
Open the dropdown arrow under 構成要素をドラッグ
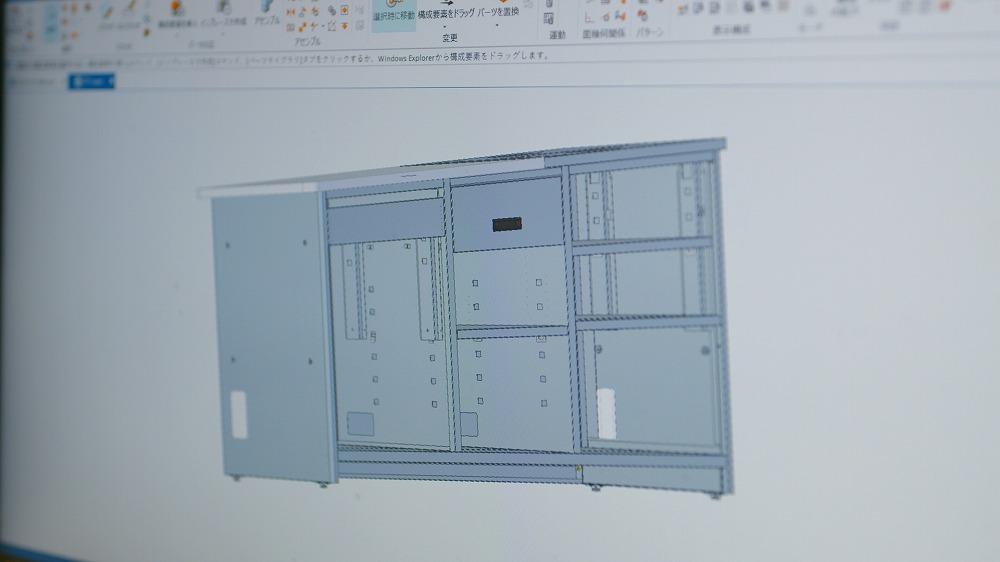click(x=445, y=27)
